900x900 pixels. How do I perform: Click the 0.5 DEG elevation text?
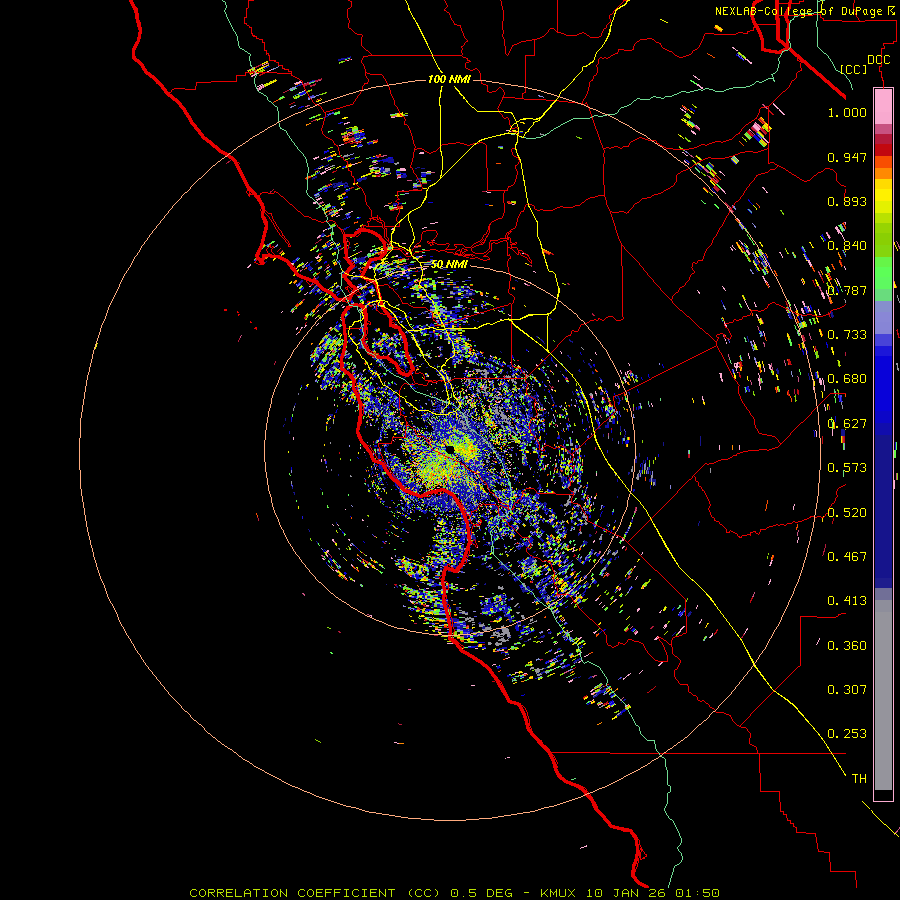(480, 893)
